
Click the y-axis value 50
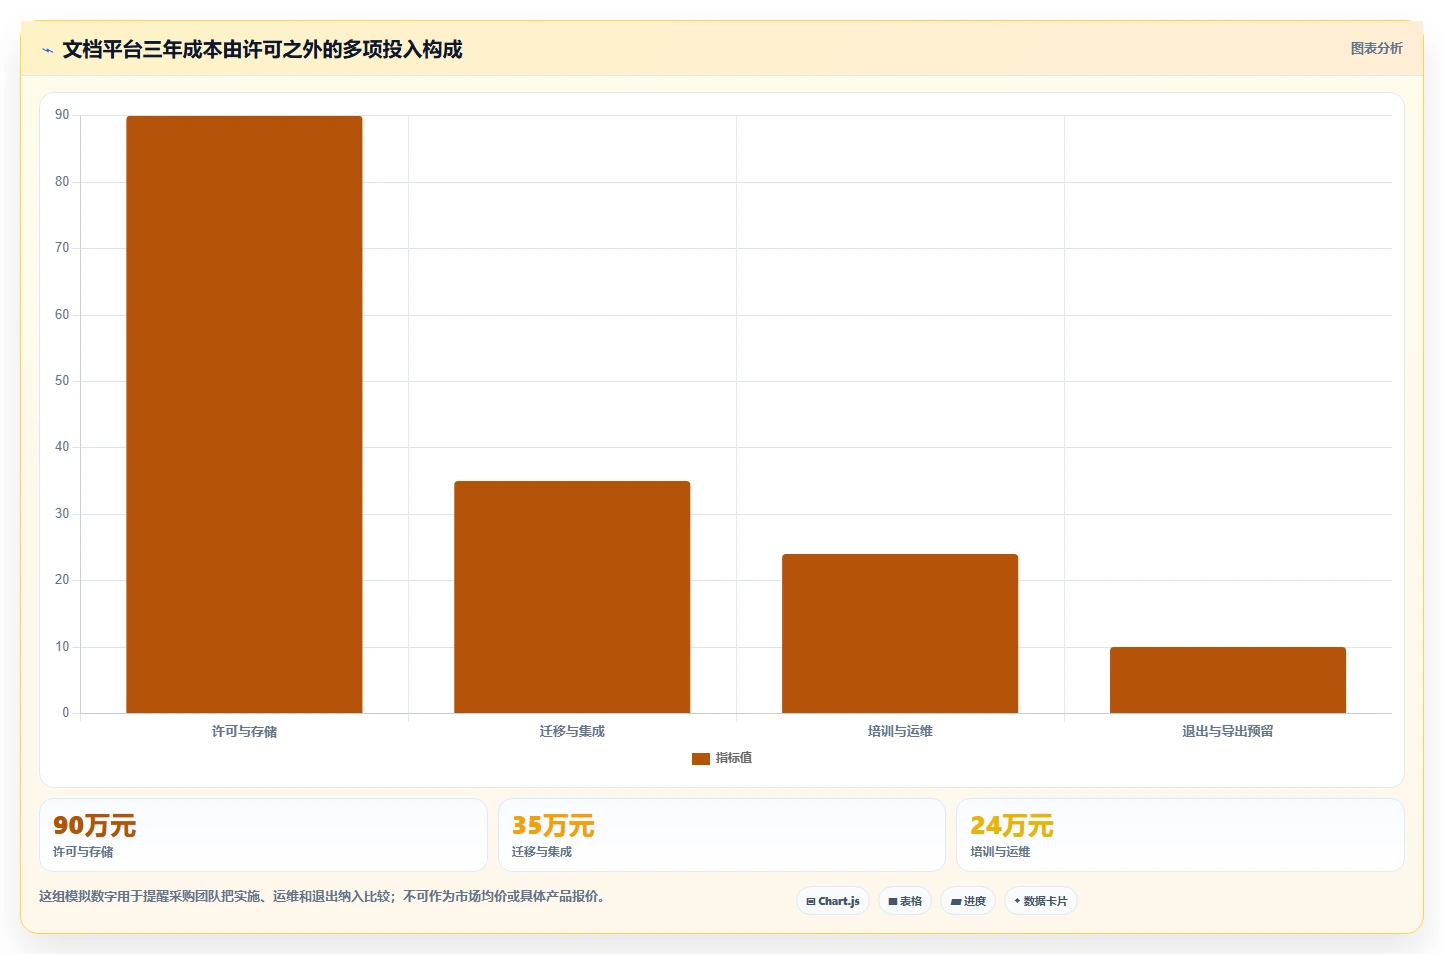(x=62, y=381)
